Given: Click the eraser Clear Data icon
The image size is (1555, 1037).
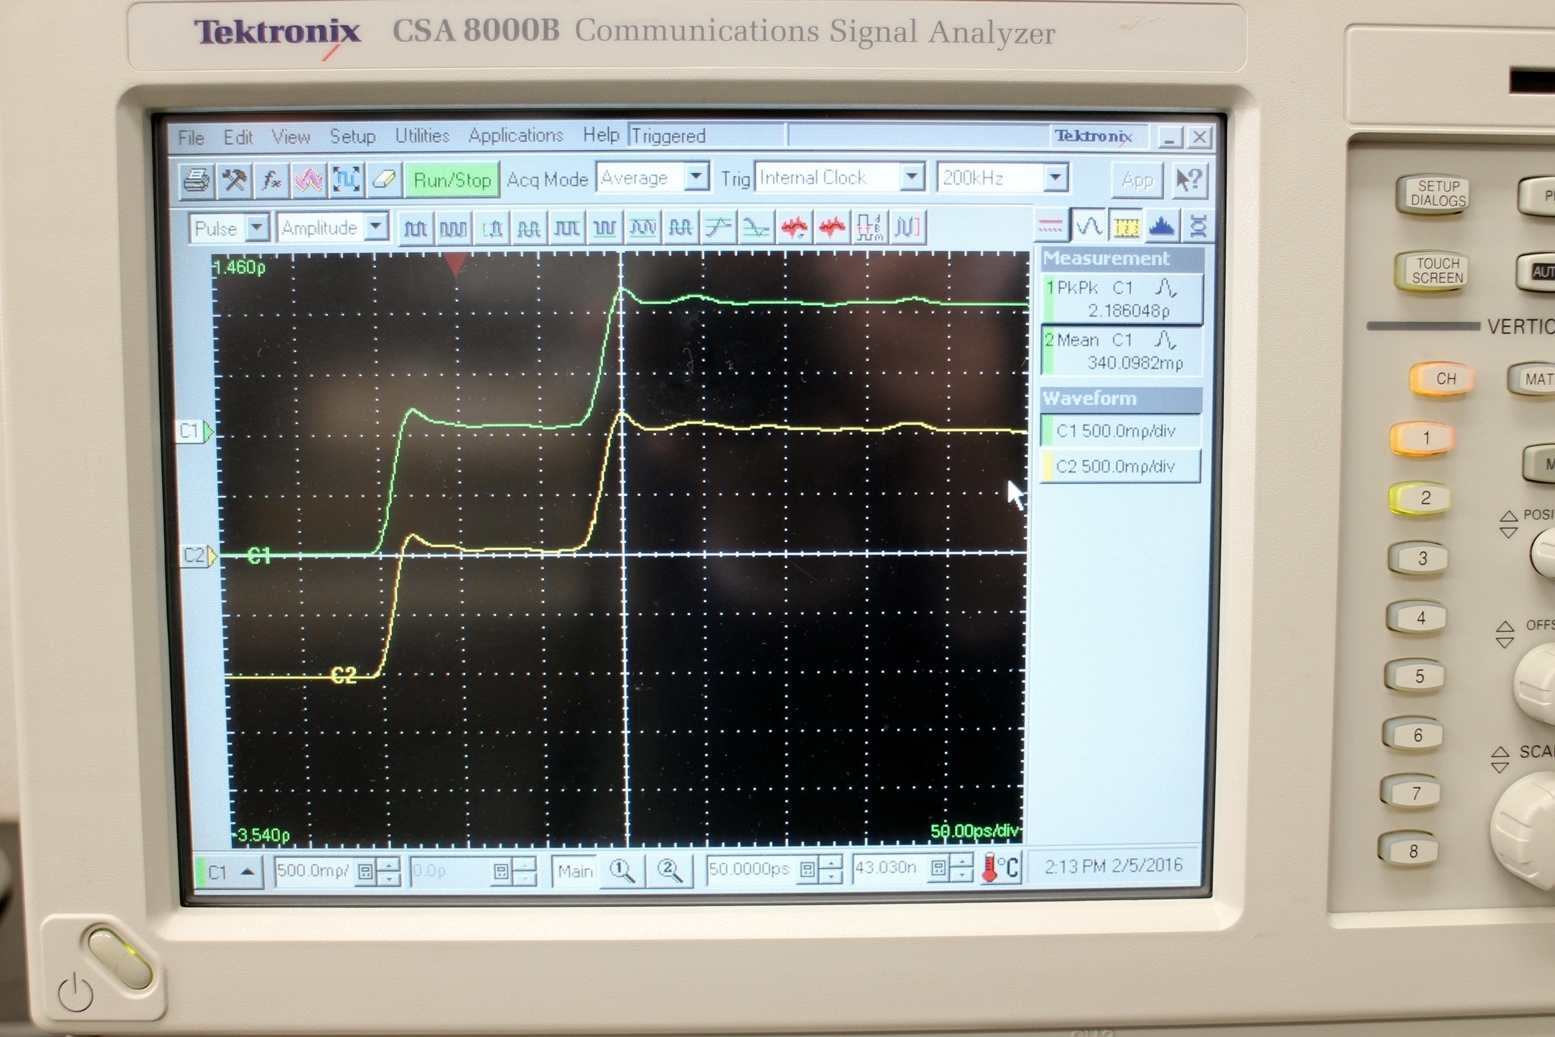Looking at the screenshot, I should pos(384,180).
